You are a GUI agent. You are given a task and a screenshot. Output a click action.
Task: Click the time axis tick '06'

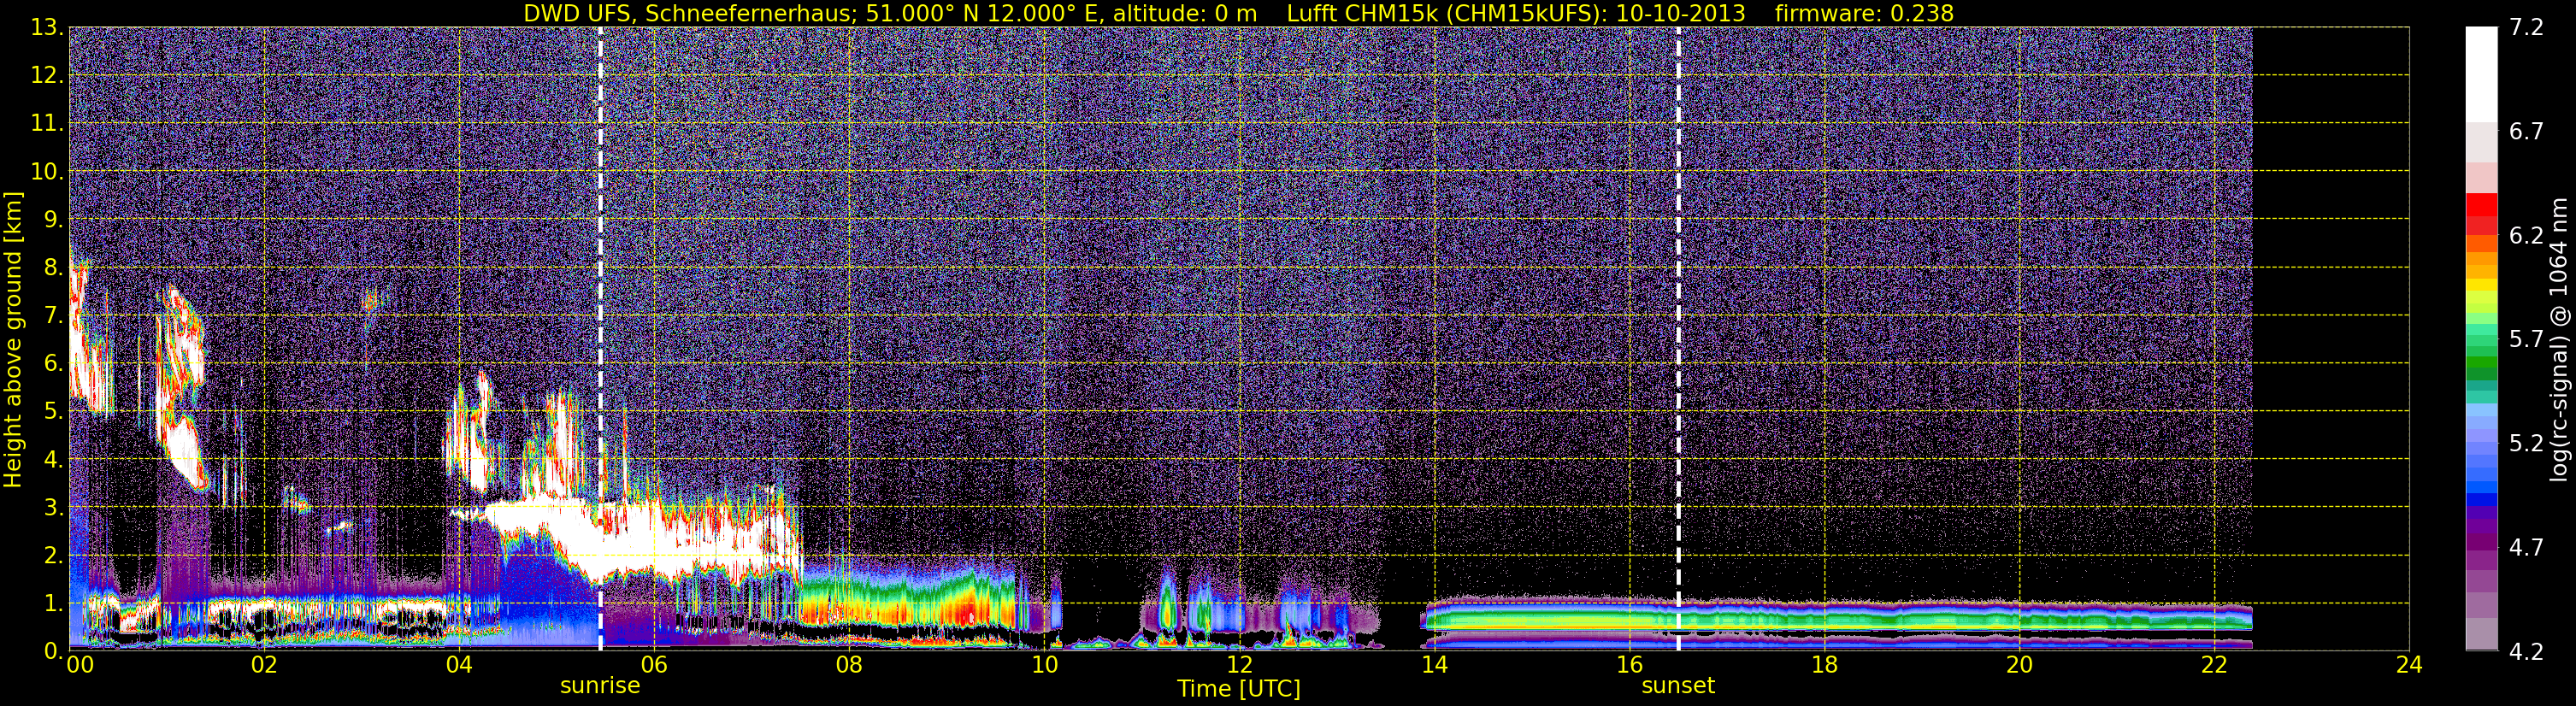[653, 665]
